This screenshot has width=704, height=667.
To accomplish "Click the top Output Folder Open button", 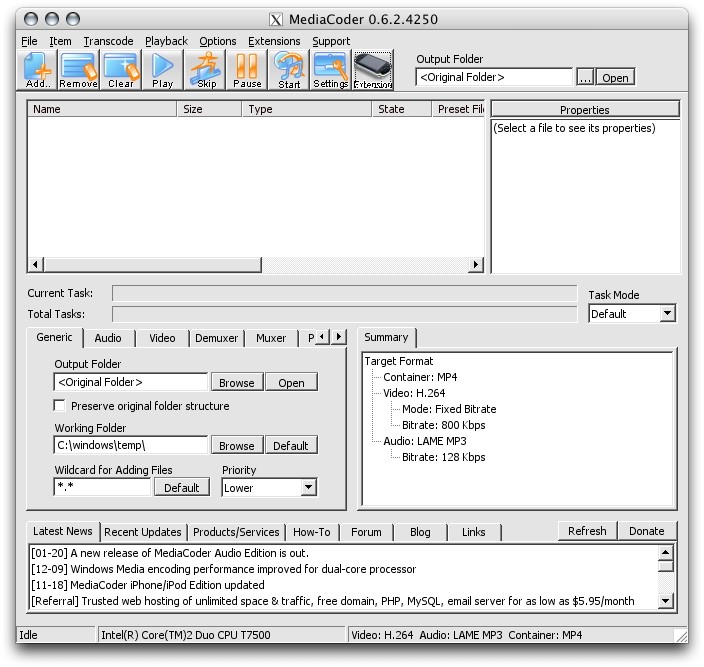I will click(x=615, y=78).
